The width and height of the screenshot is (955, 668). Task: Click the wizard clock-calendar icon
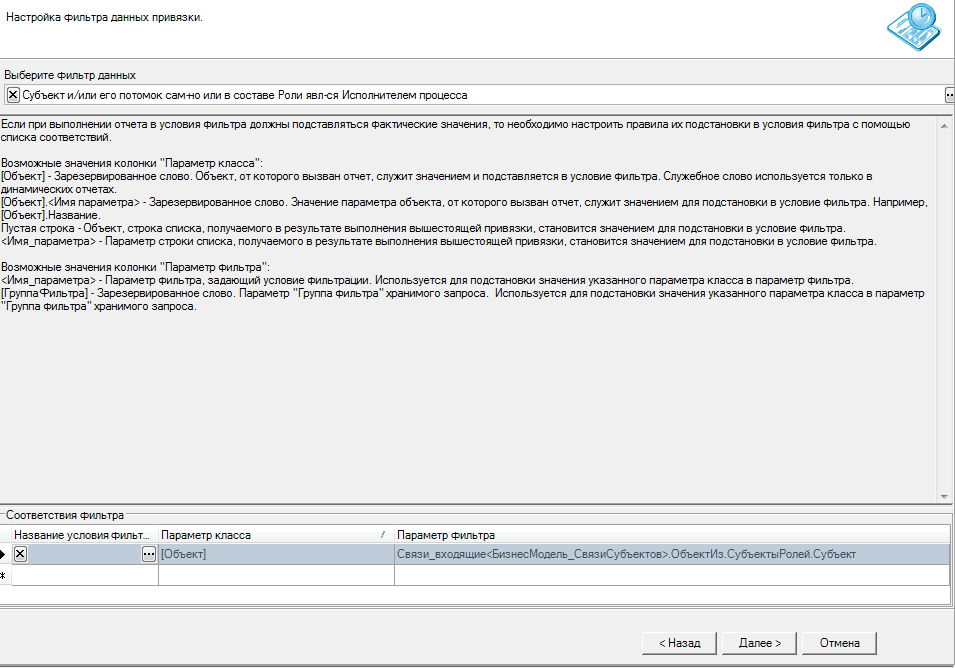(911, 29)
